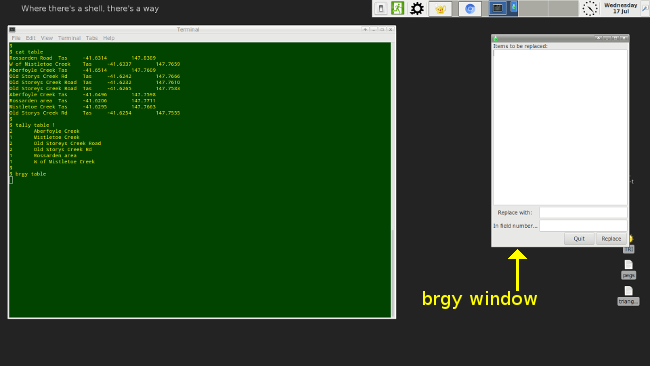Click the Replace button in brgy window
The width and height of the screenshot is (650, 366).
click(x=611, y=238)
